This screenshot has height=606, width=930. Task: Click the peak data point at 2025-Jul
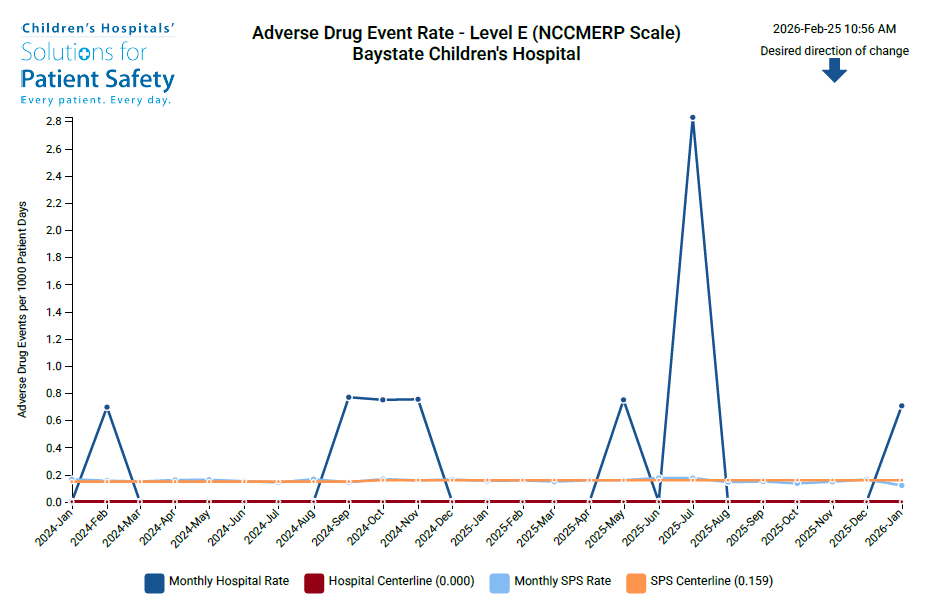pyautogui.click(x=692, y=117)
